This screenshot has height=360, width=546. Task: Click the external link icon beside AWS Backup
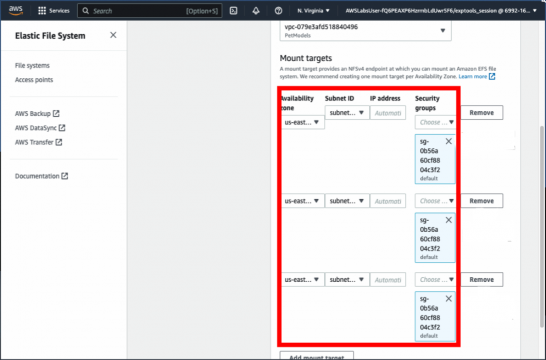pyautogui.click(x=56, y=114)
